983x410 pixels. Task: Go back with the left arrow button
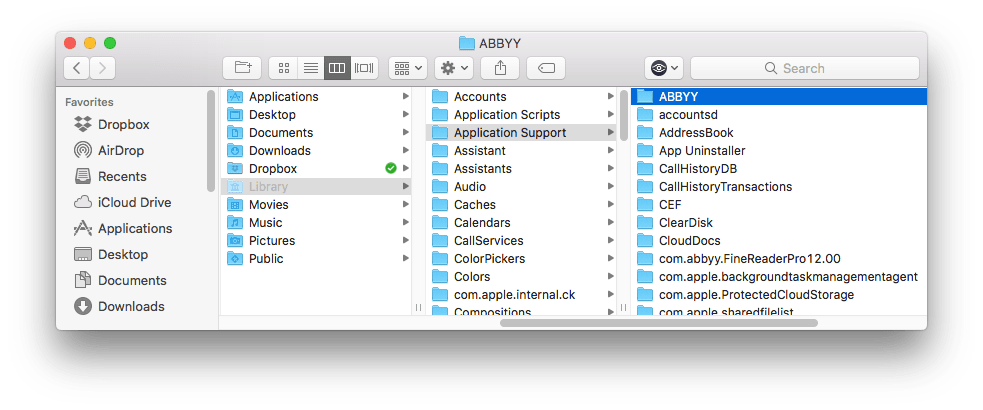point(76,68)
